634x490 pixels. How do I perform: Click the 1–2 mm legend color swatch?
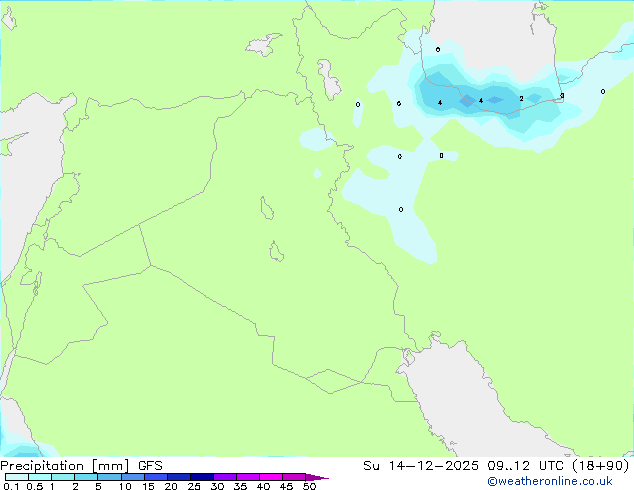pos(63,477)
